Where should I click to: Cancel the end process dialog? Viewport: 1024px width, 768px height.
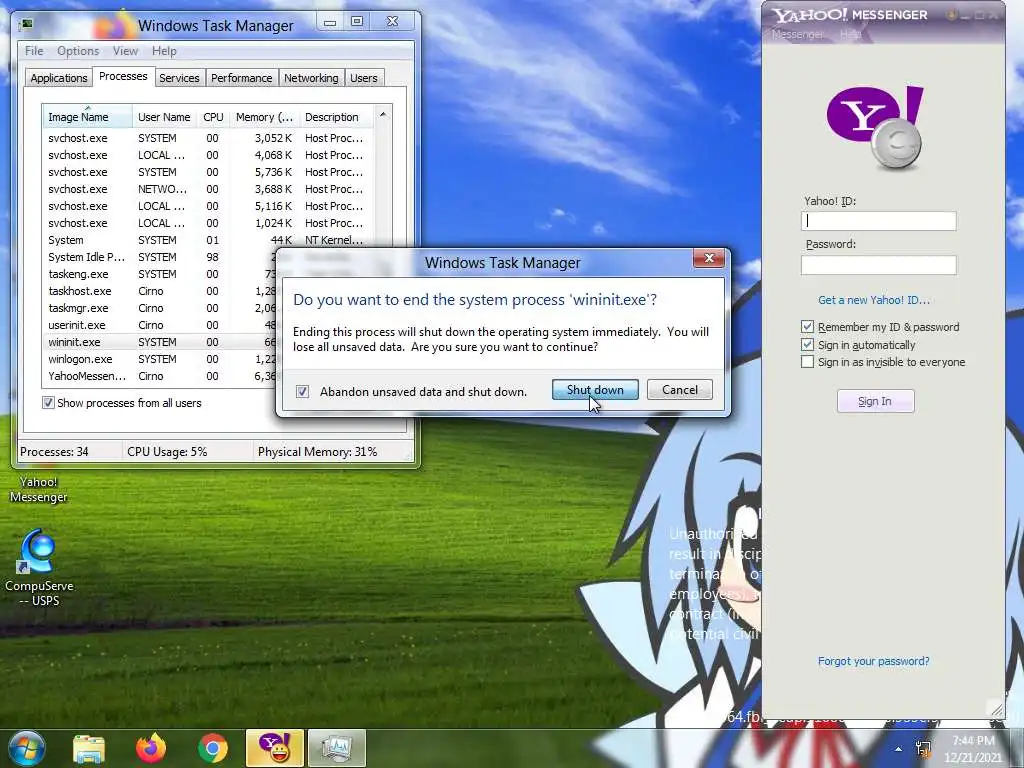pyautogui.click(x=680, y=390)
